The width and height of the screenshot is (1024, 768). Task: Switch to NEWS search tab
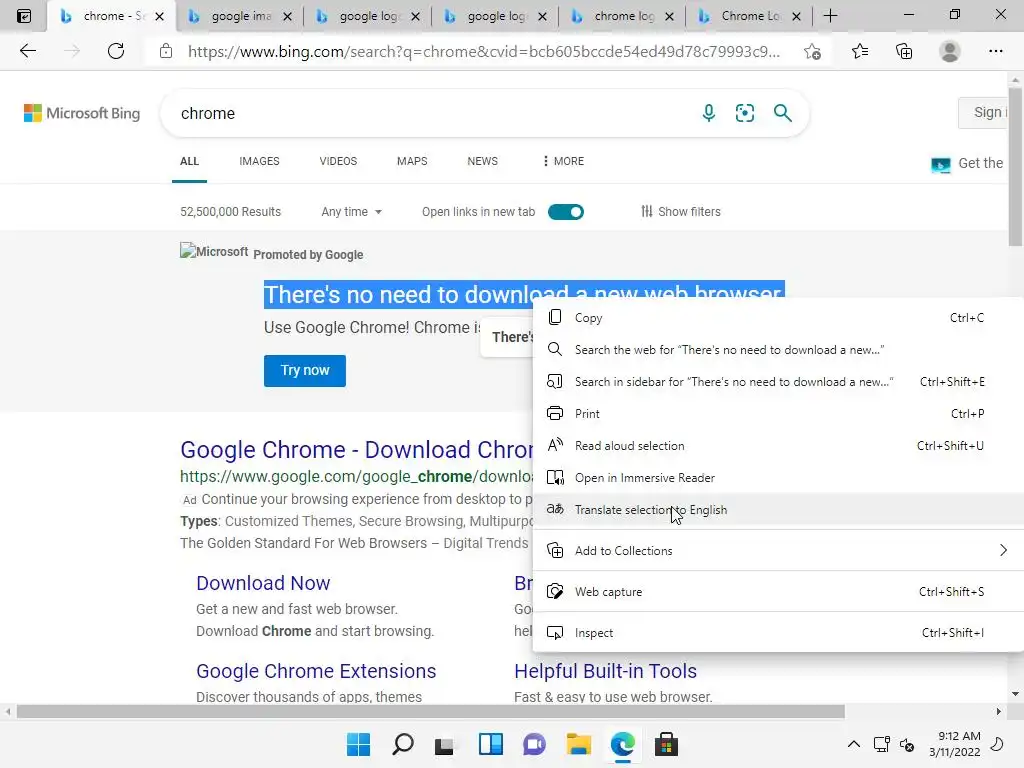[483, 161]
